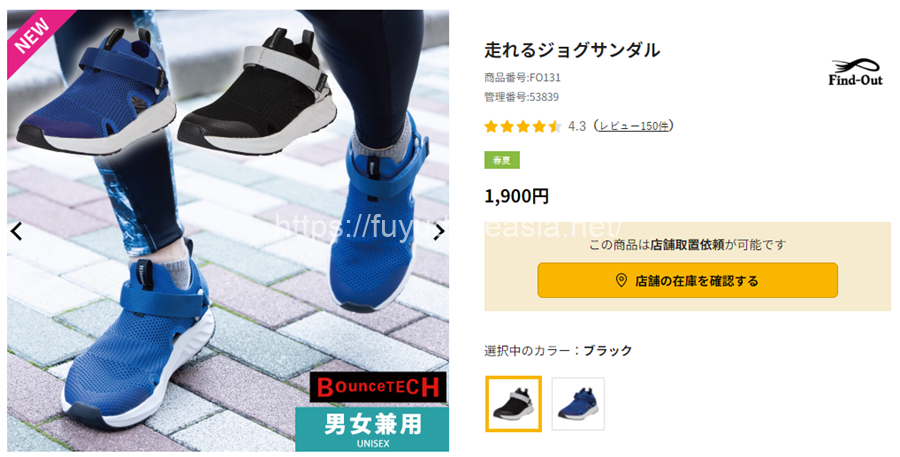Click the star rating icons
The height and width of the screenshot is (457, 900).
coord(522,126)
